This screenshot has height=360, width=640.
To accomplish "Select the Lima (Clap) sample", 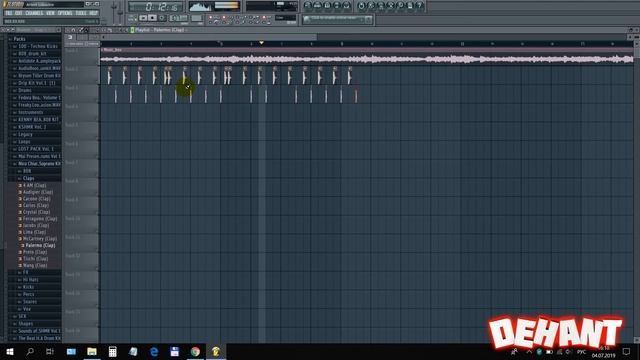I will click(34, 232).
